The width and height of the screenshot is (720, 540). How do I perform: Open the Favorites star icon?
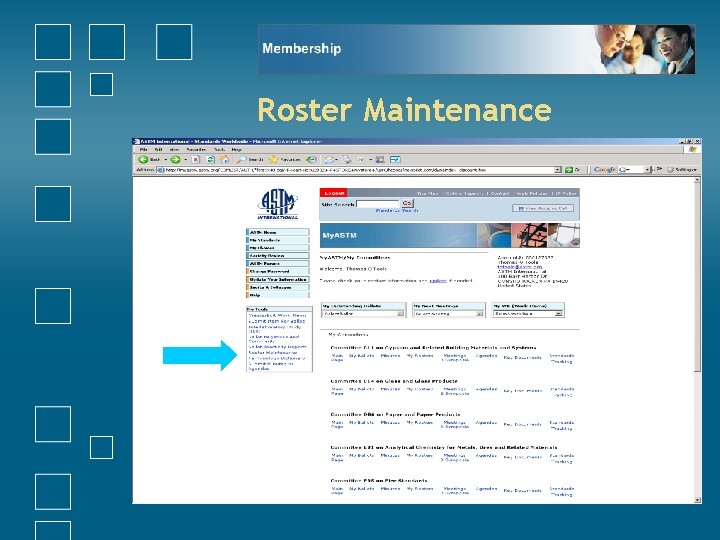coord(273,159)
